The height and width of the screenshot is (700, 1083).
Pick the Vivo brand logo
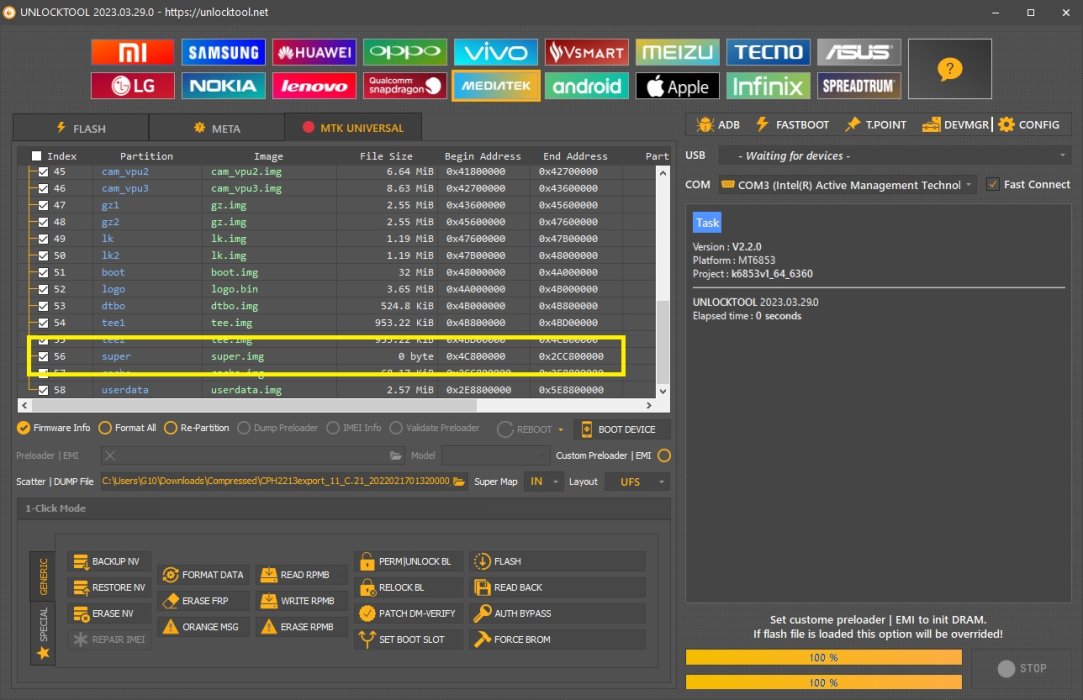496,52
